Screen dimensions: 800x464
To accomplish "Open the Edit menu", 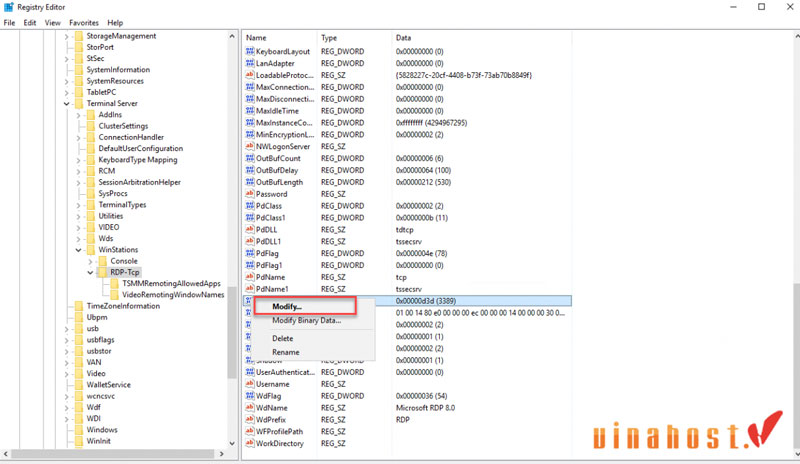I will (x=30, y=22).
